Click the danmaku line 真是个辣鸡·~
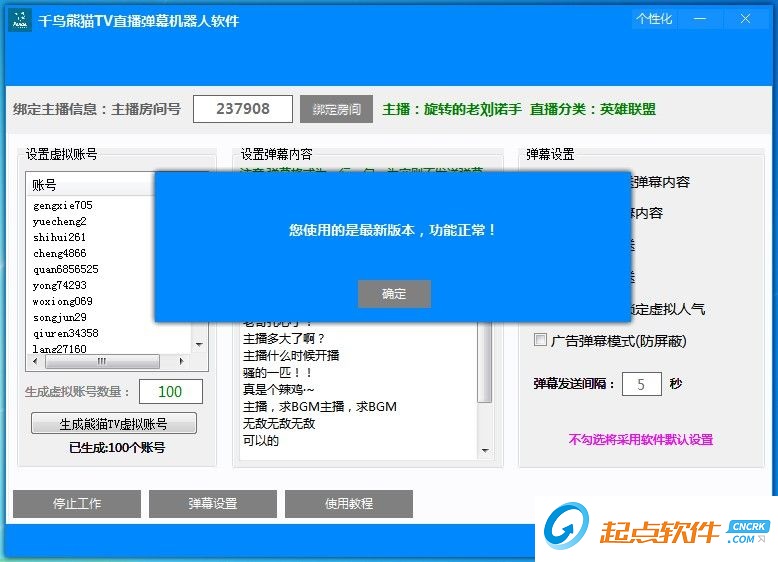Image resolution: width=778 pixels, height=562 pixels. click(x=278, y=390)
